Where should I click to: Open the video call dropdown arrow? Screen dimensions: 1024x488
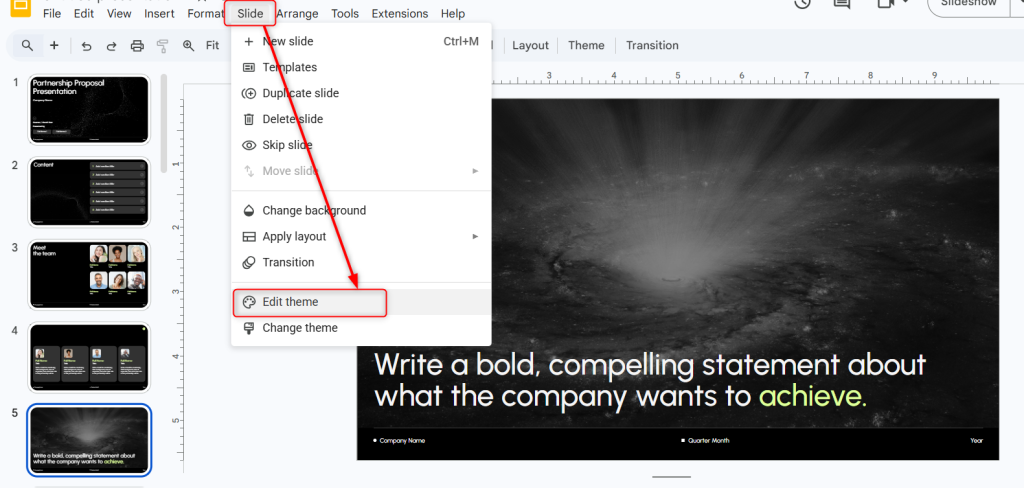point(905,3)
